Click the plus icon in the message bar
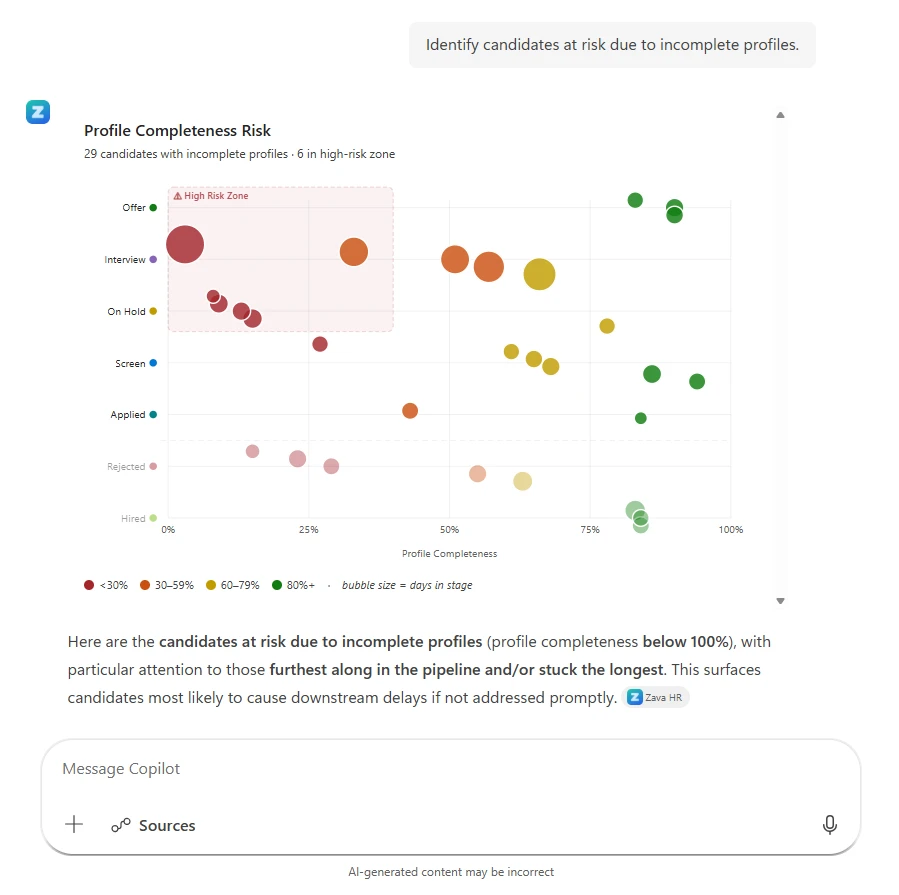This screenshot has height=895, width=899. [73, 824]
